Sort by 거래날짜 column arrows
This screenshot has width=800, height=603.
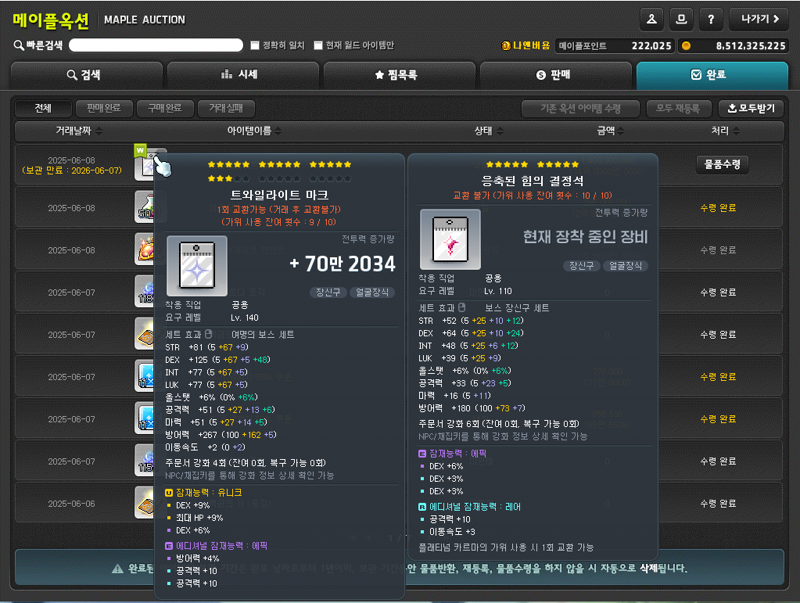[99, 131]
